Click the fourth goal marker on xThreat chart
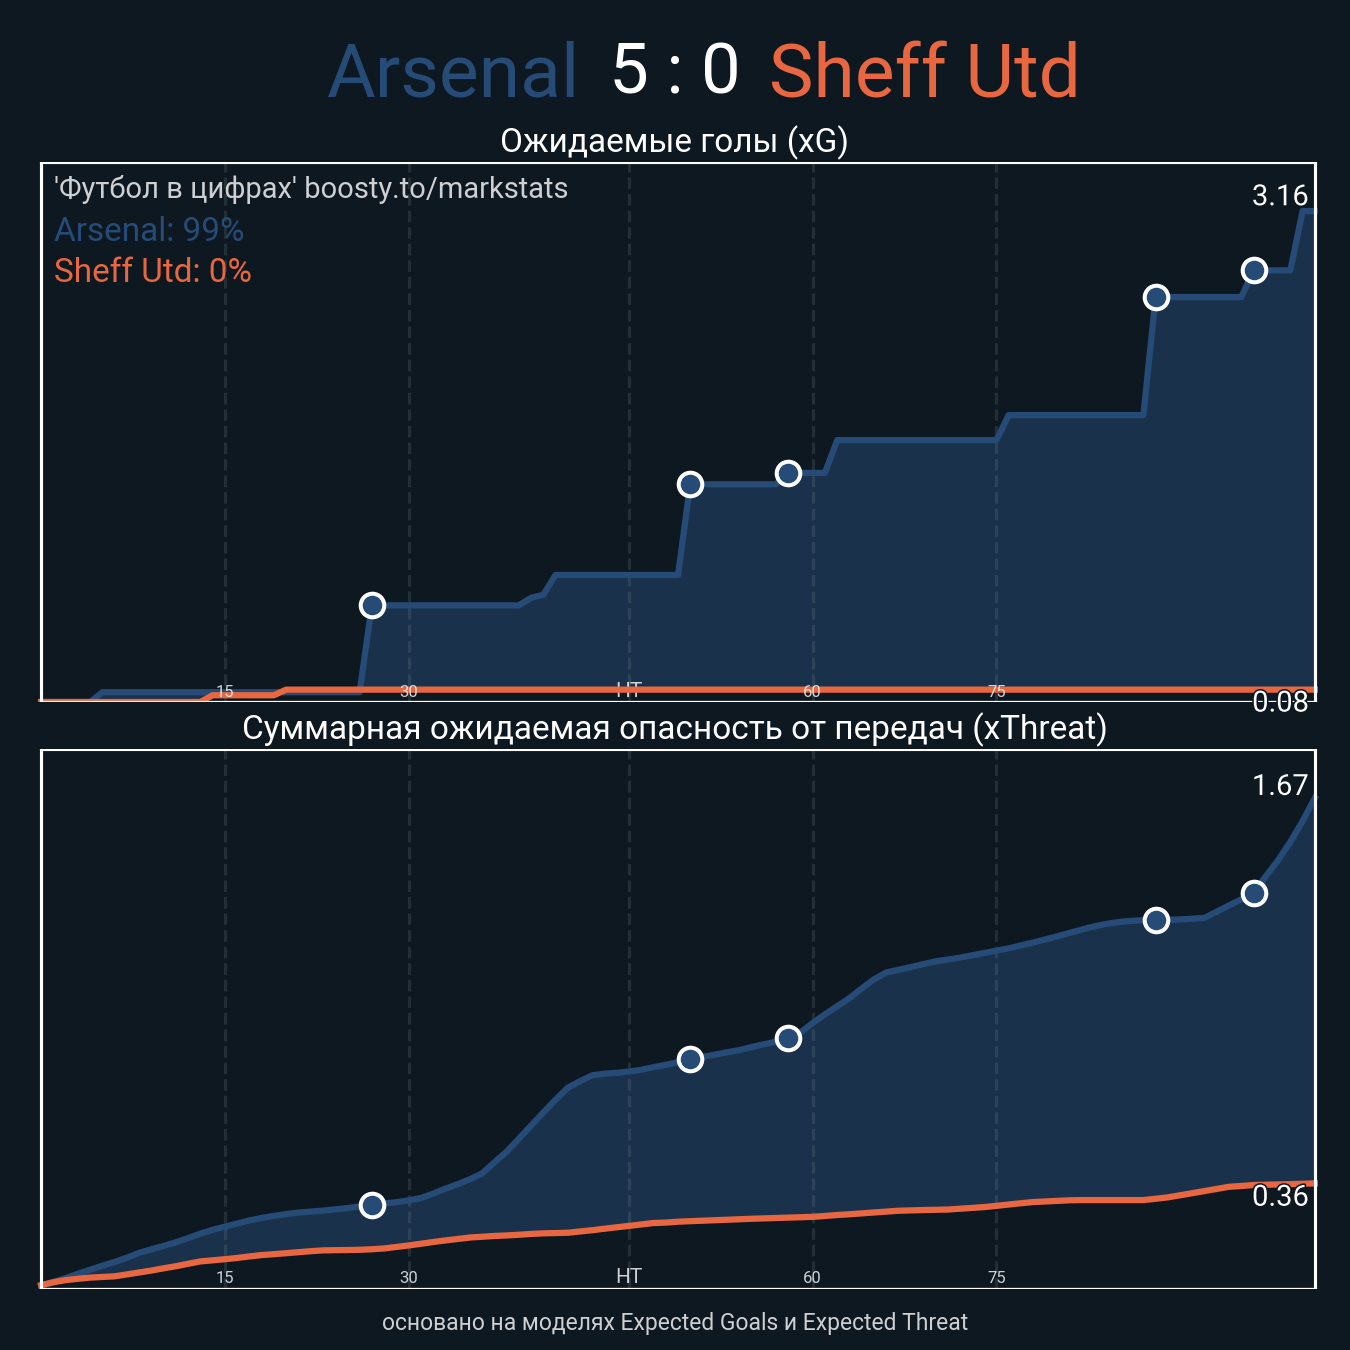The width and height of the screenshot is (1350, 1350). (1156, 920)
